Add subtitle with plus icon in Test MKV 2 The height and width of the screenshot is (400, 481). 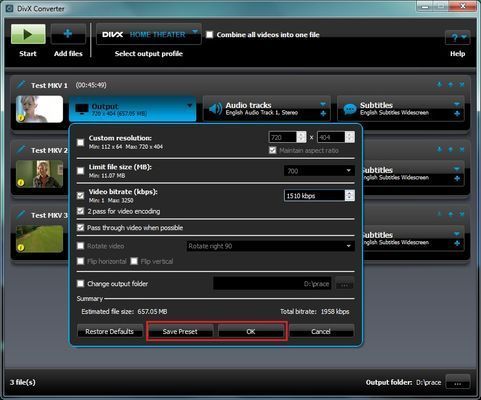[x=457, y=179]
